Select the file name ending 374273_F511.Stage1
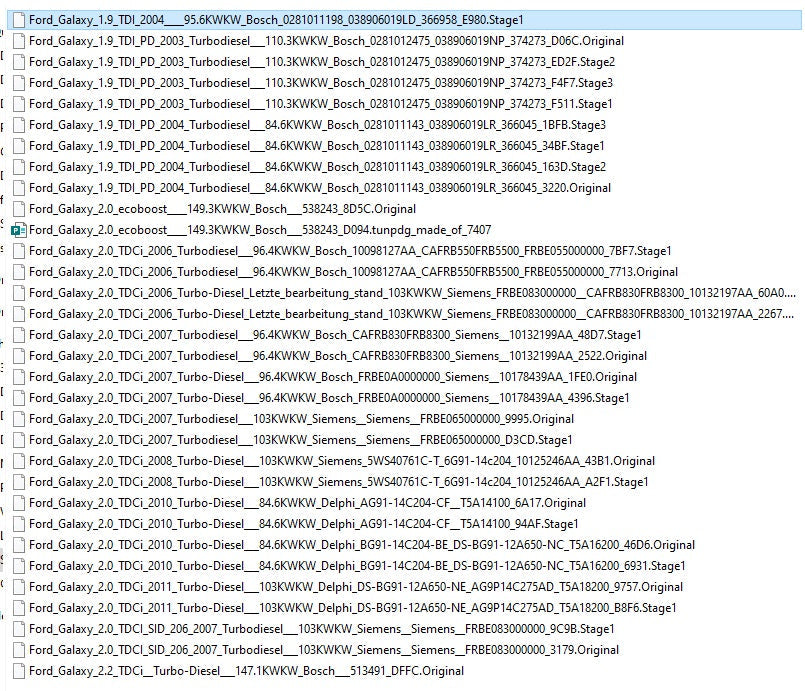The width and height of the screenshot is (805, 691). coord(320,104)
